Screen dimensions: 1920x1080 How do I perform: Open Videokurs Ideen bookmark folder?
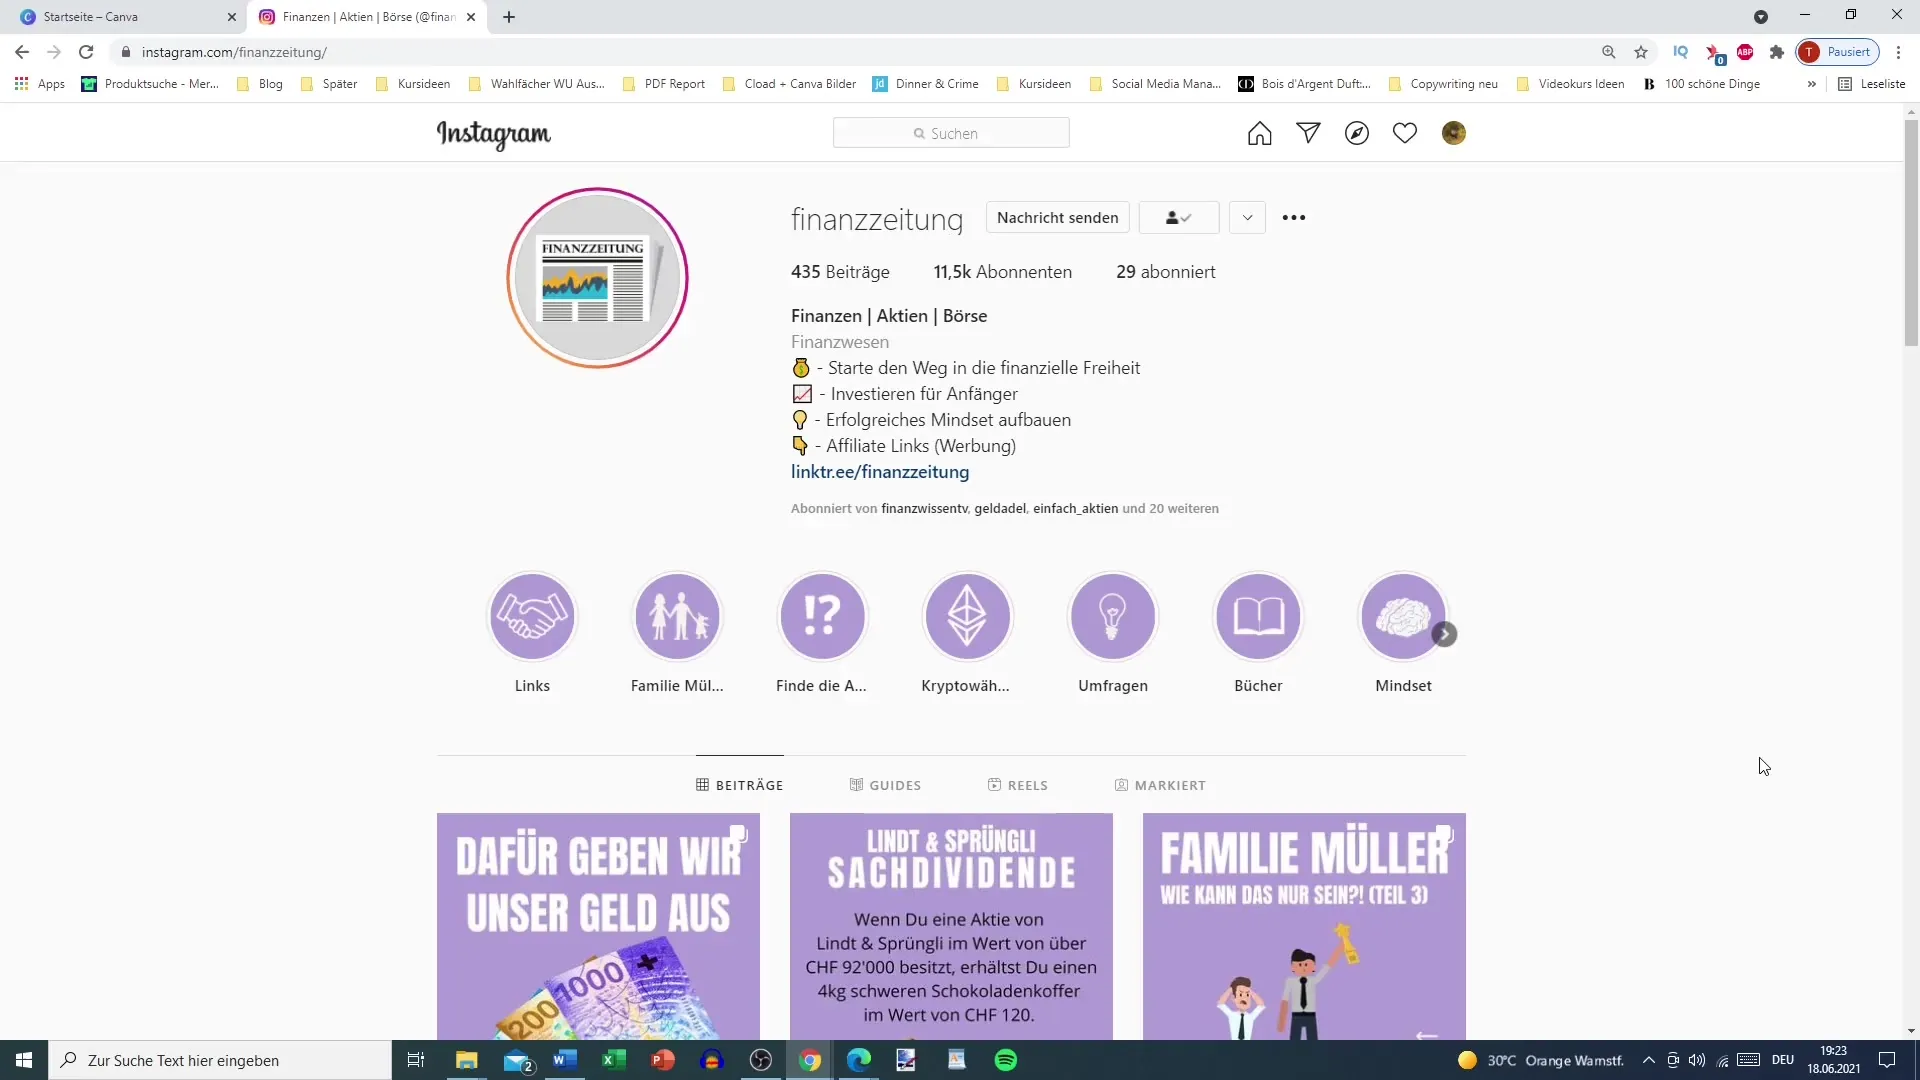point(1570,84)
